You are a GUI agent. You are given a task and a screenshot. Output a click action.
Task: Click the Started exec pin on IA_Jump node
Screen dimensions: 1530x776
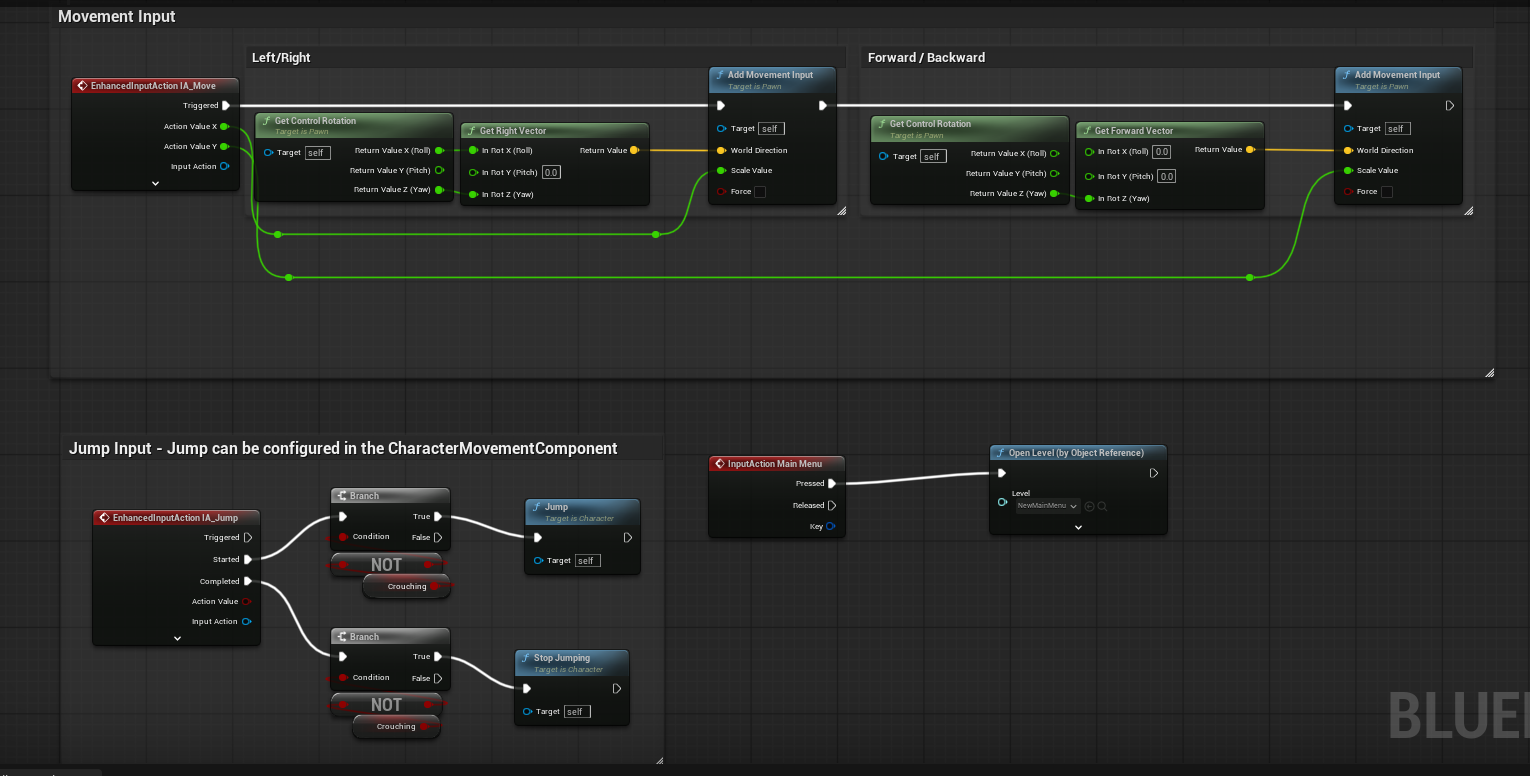(248, 560)
